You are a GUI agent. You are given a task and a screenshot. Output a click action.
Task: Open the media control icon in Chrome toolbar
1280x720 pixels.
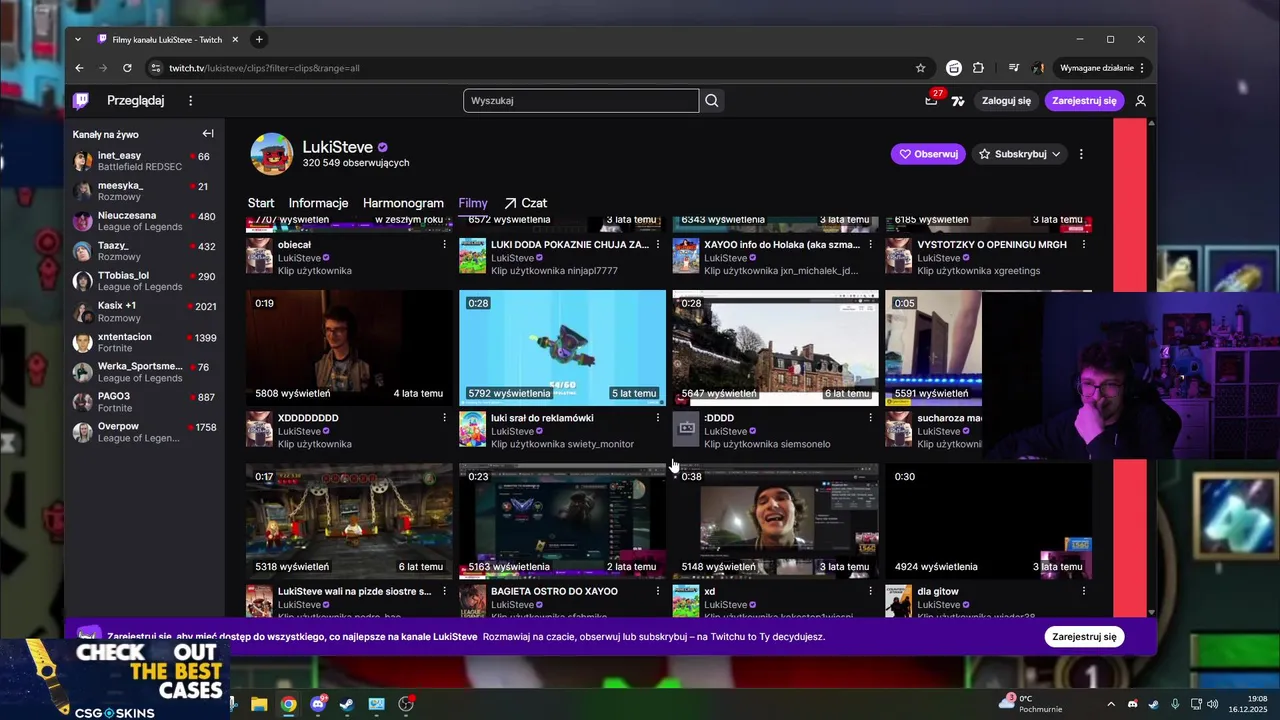coord(1013,68)
